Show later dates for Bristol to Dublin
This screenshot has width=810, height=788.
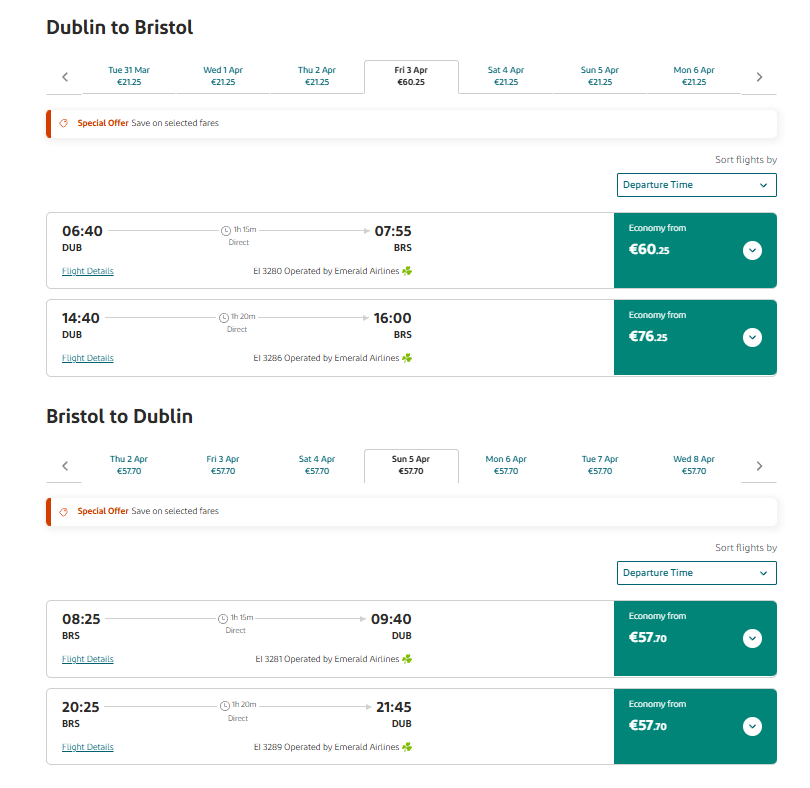[759, 466]
